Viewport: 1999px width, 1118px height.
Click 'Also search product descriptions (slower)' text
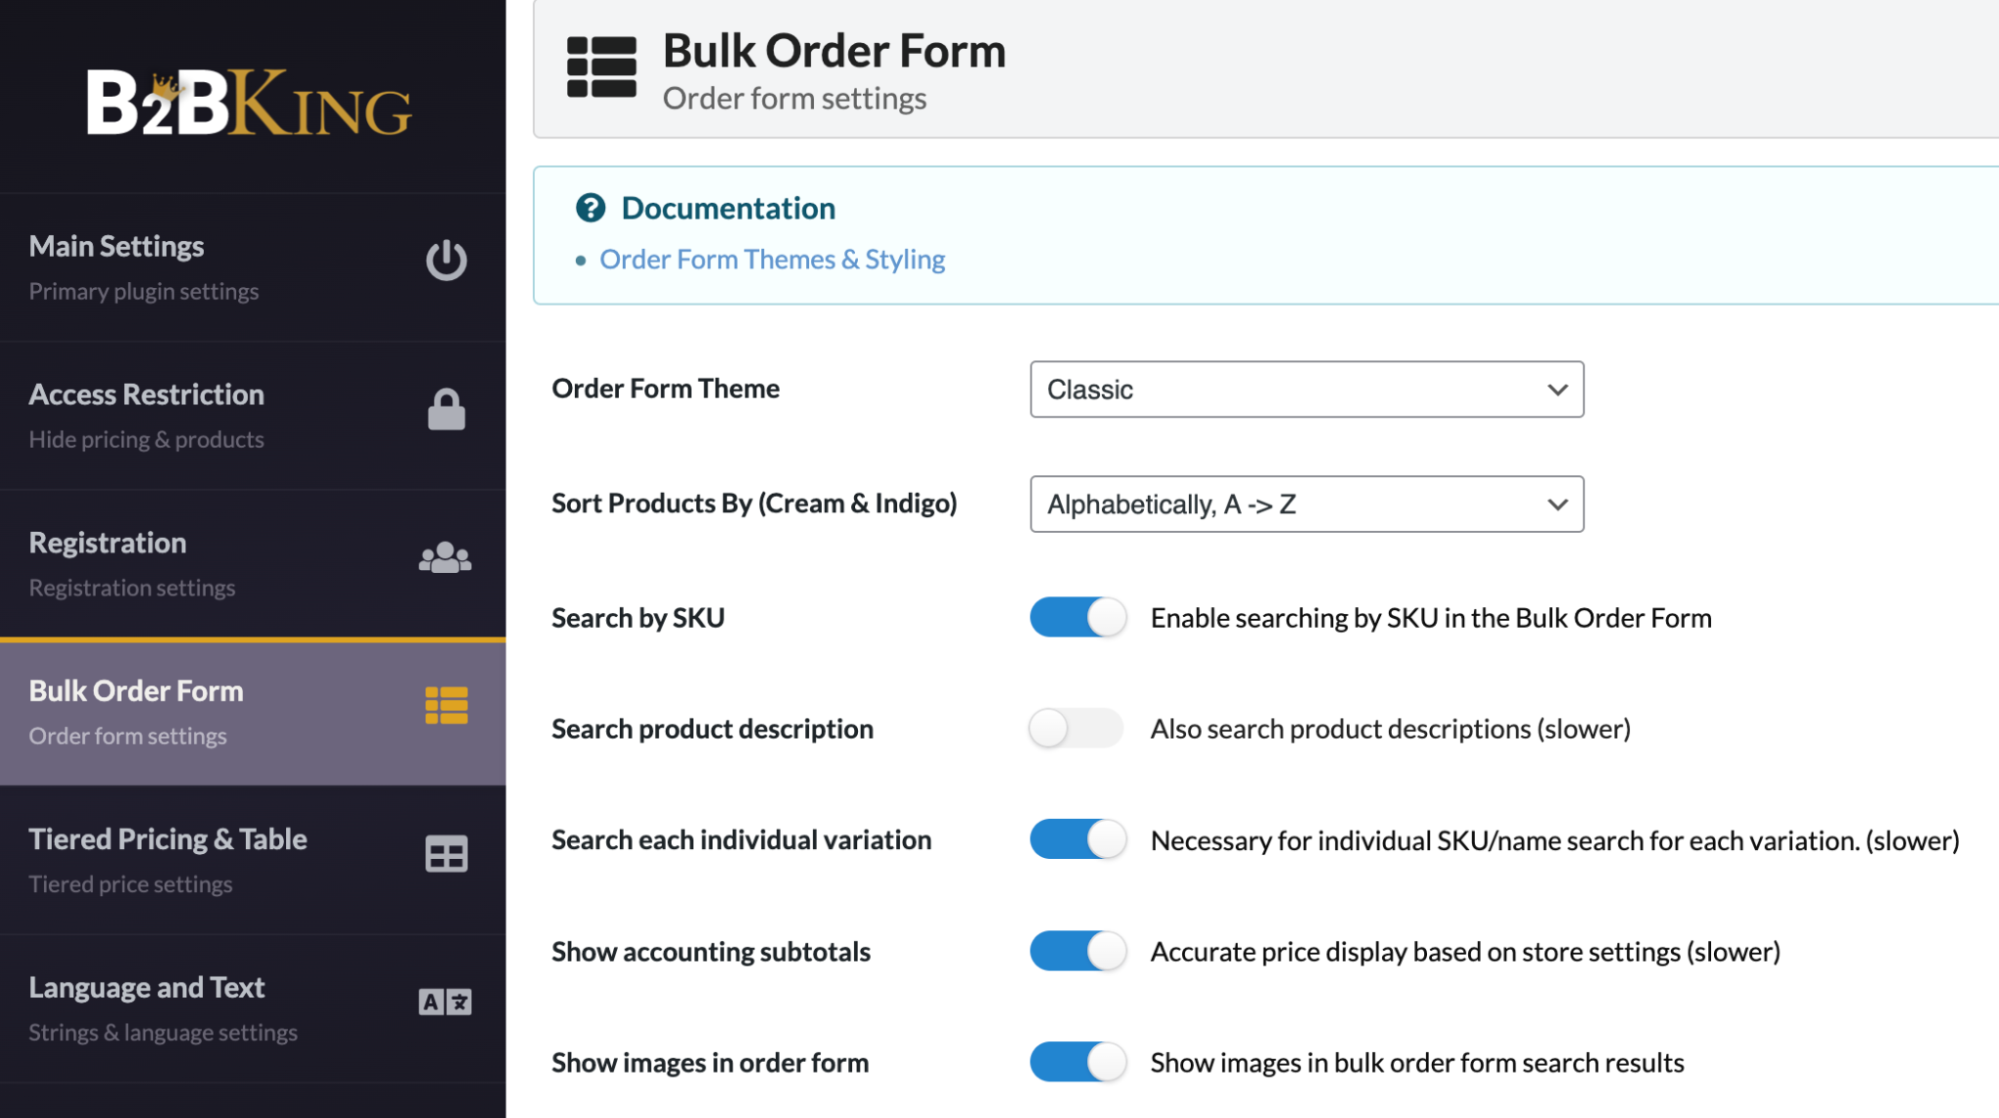point(1390,729)
